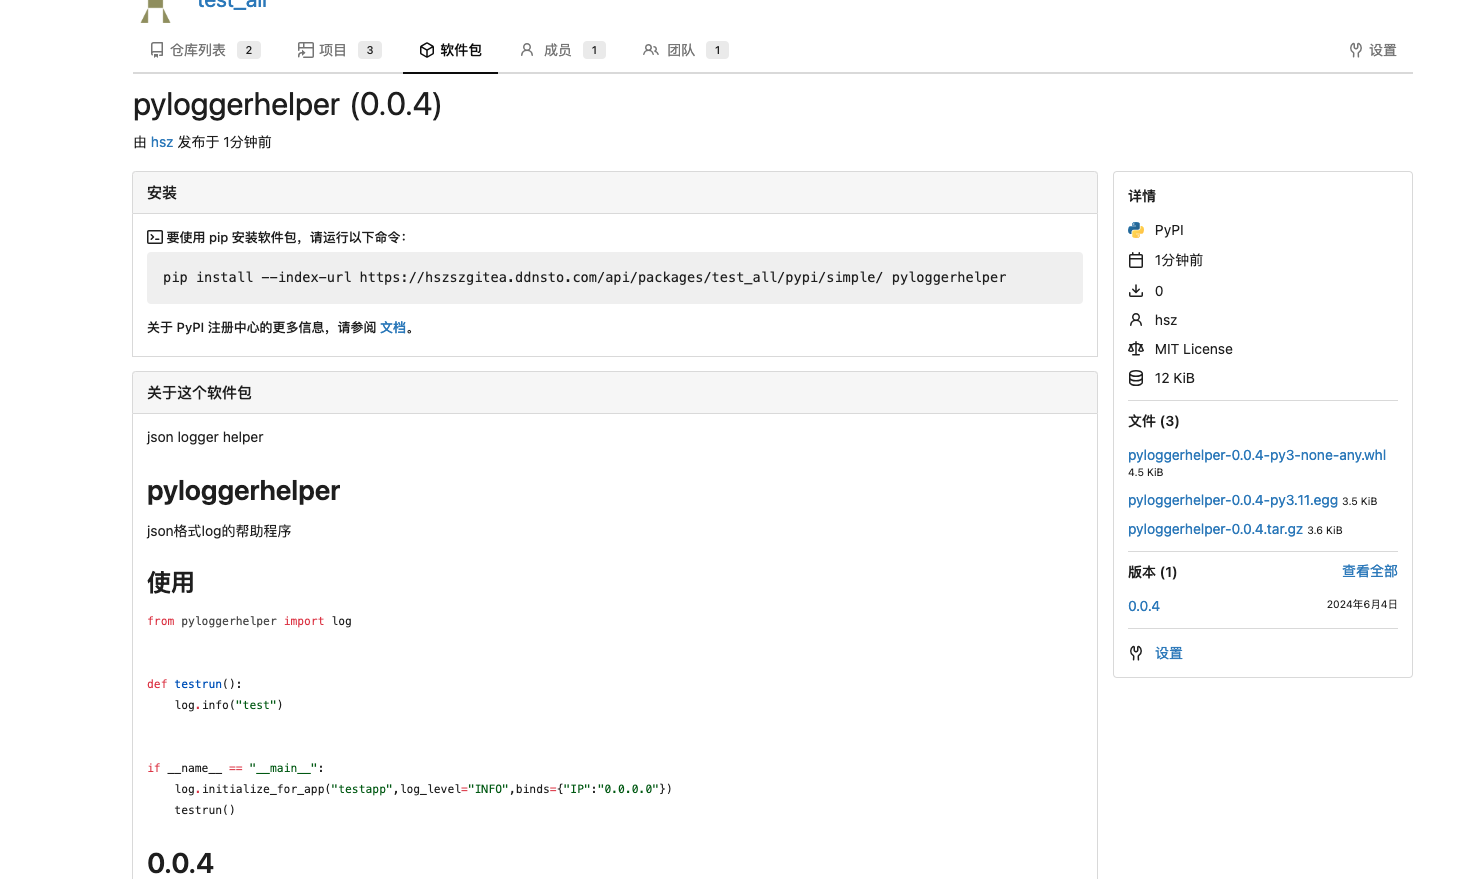Open version 0.0.4 link

pos(1144,606)
